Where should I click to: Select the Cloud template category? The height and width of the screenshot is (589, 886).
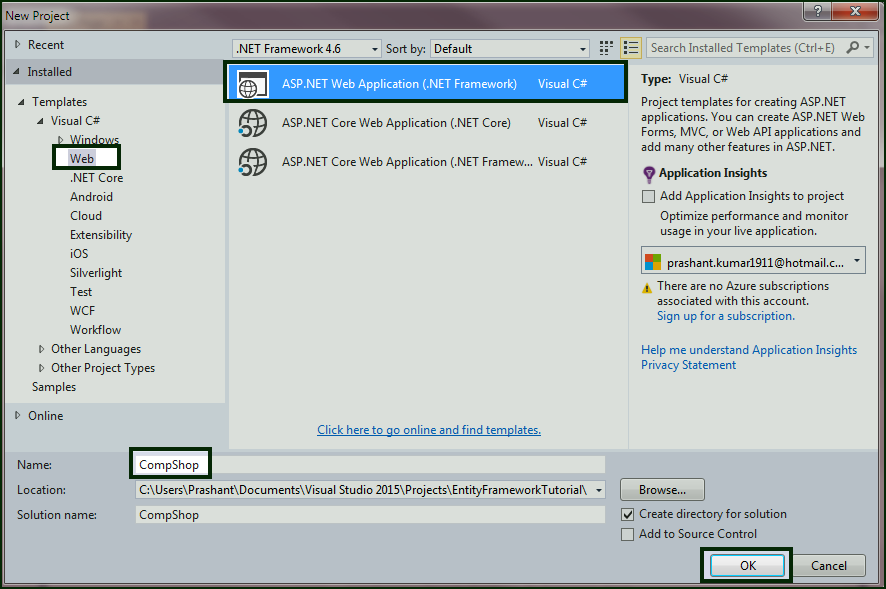pos(86,216)
